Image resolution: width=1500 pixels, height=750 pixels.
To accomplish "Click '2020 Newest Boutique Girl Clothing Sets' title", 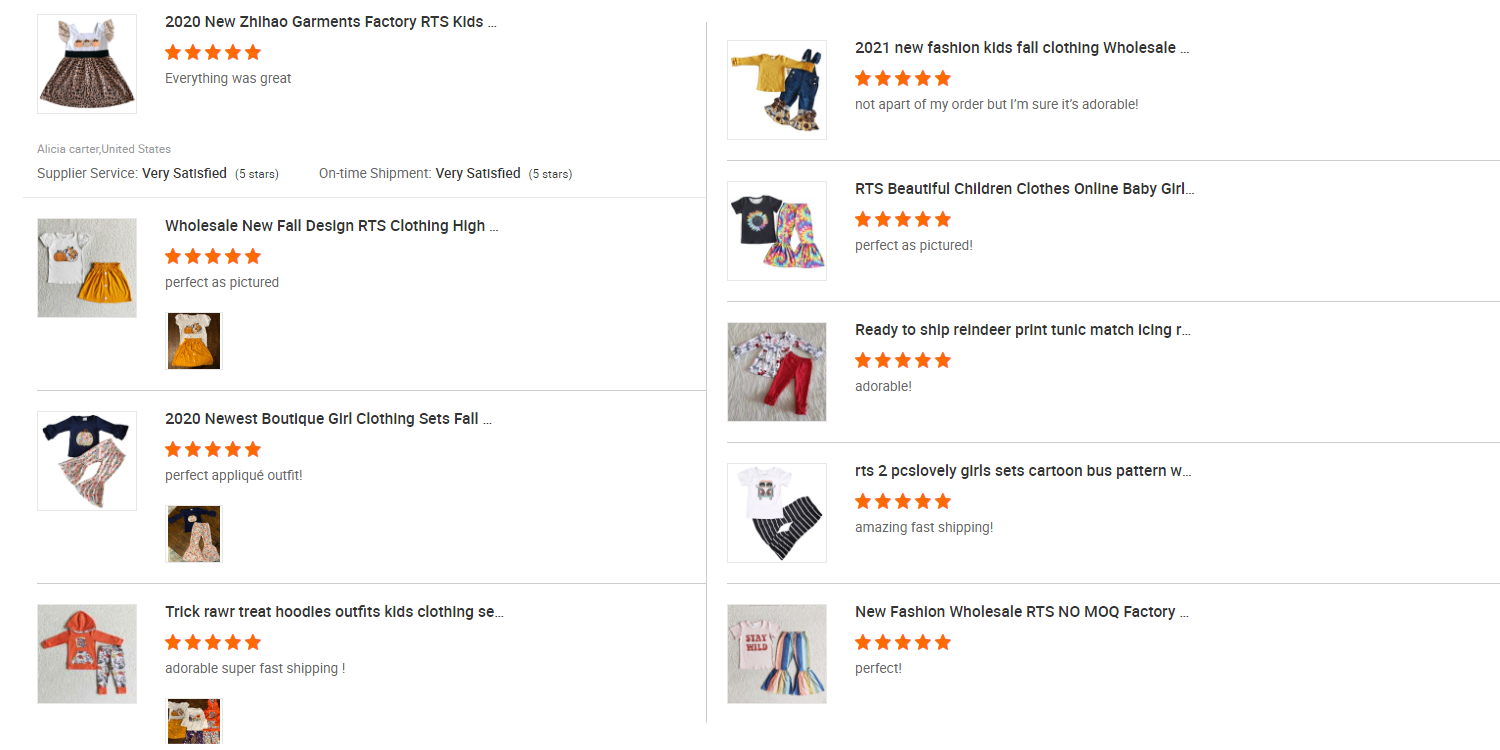I will (328, 419).
